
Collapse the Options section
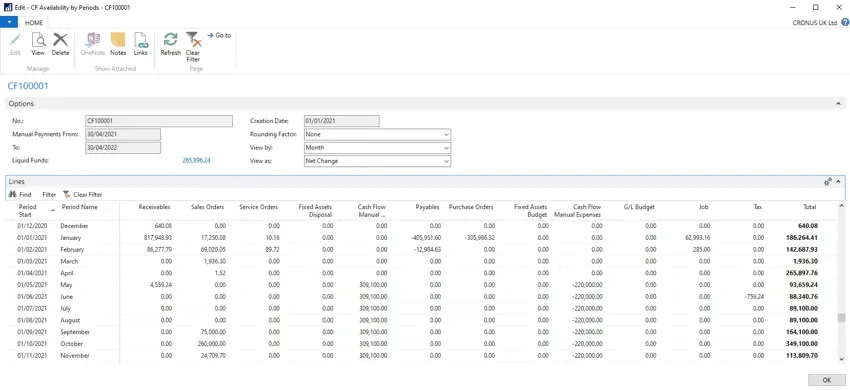838,103
